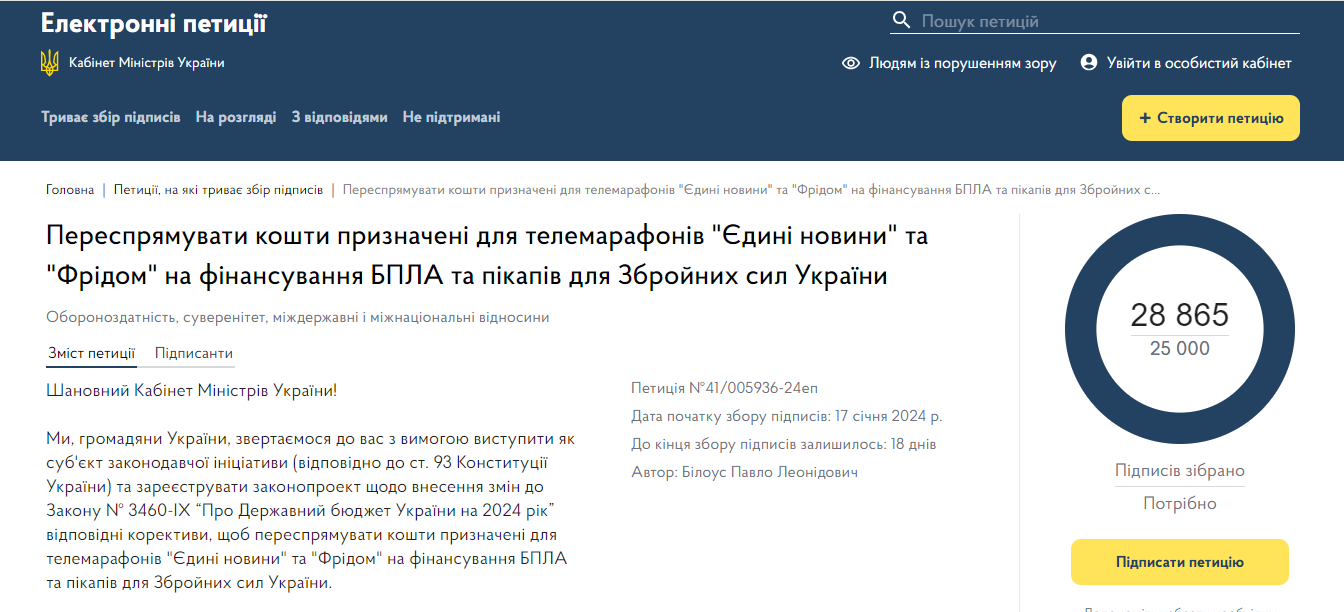Go to З відповідями section

(339, 117)
